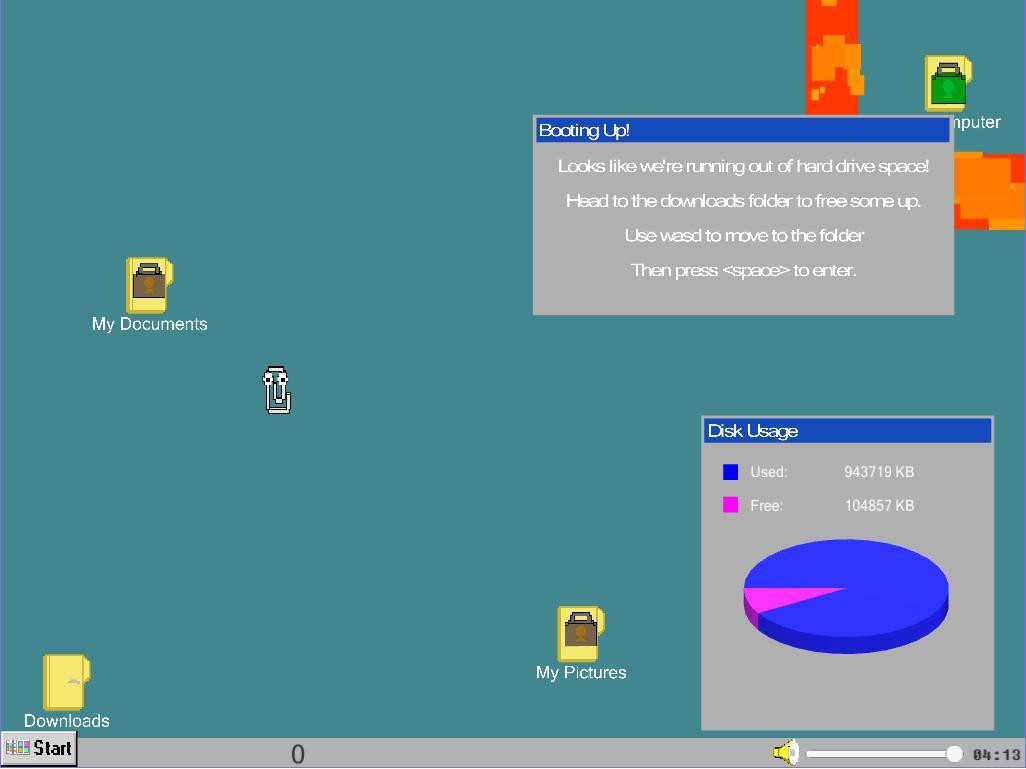Click 'Looks like we're running out' line
The width and height of the screenshot is (1026, 769).
point(743,166)
